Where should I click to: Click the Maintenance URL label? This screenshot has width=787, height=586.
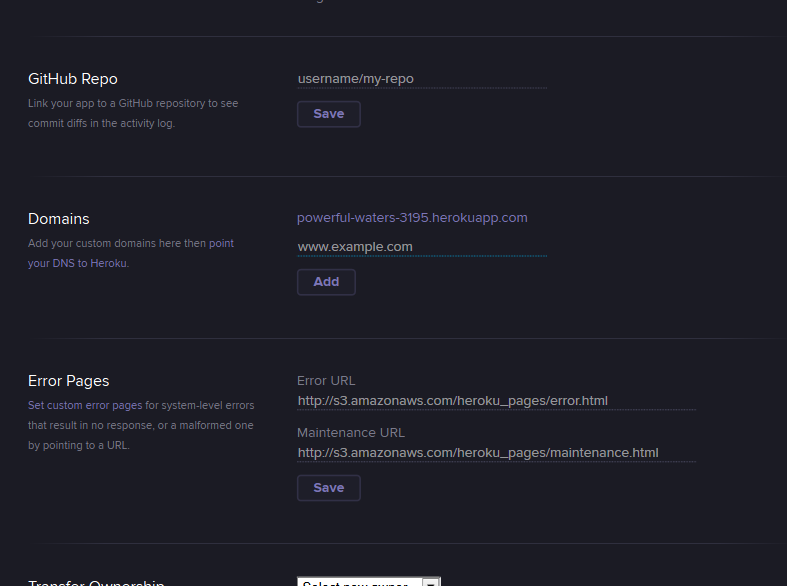point(351,432)
